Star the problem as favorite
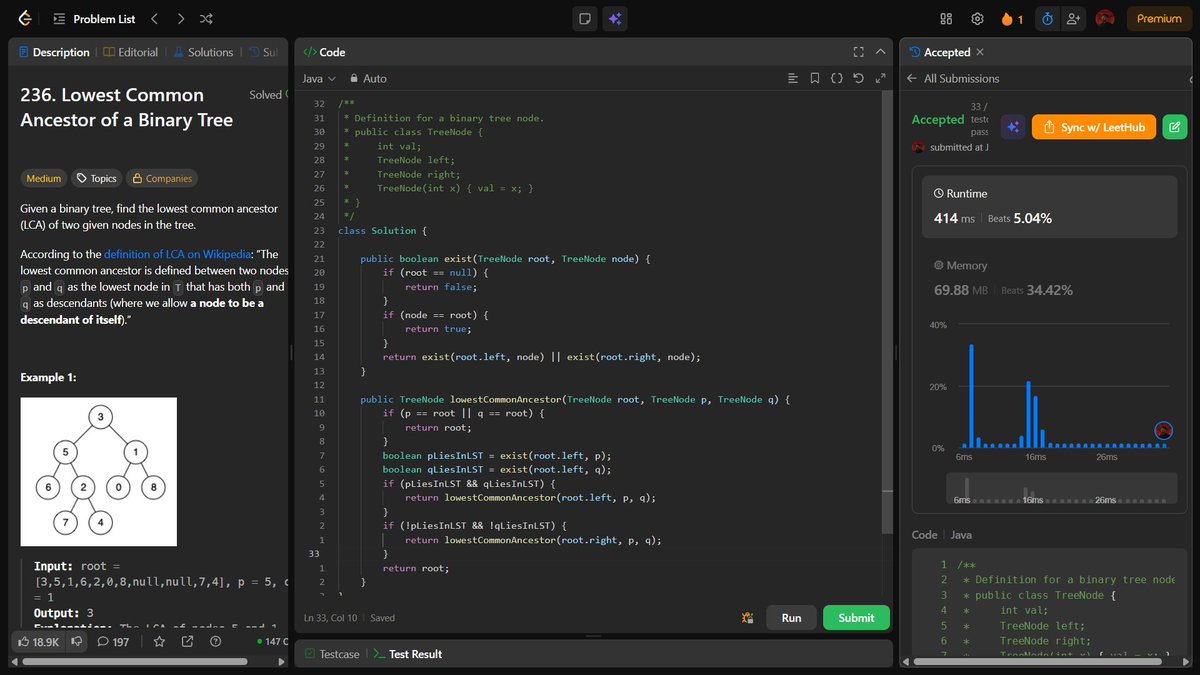Viewport: 1200px width, 675px height. [159, 642]
